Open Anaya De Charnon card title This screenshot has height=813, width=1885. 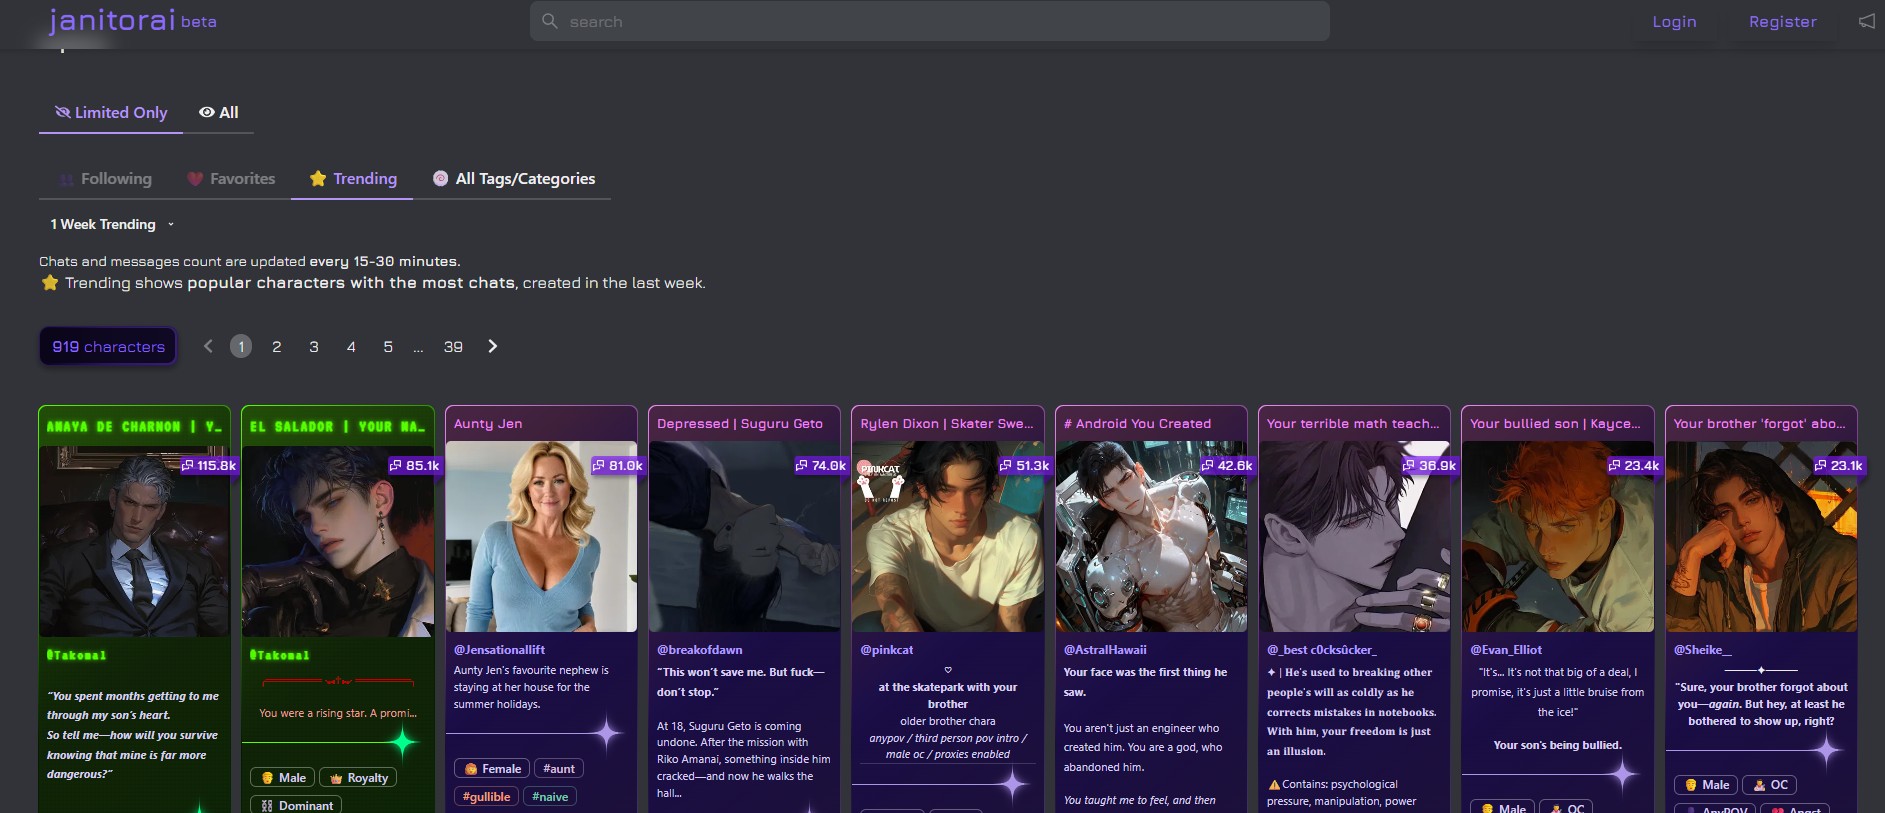pos(134,426)
